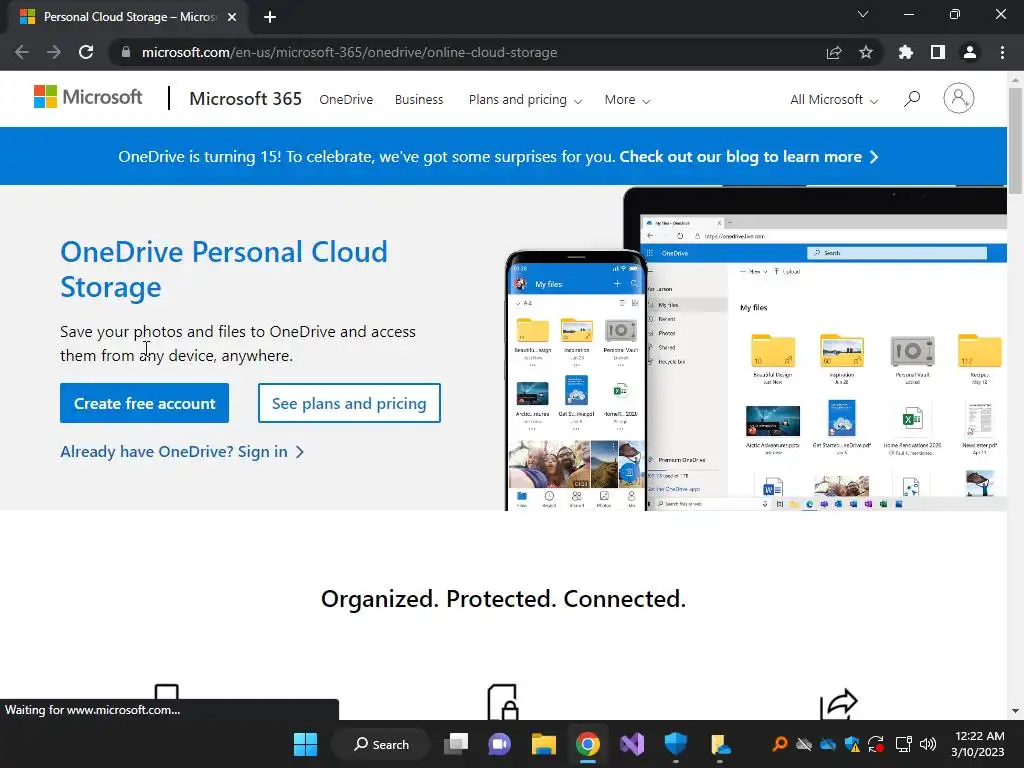Open the clock and date in the taskbar

click(977, 744)
